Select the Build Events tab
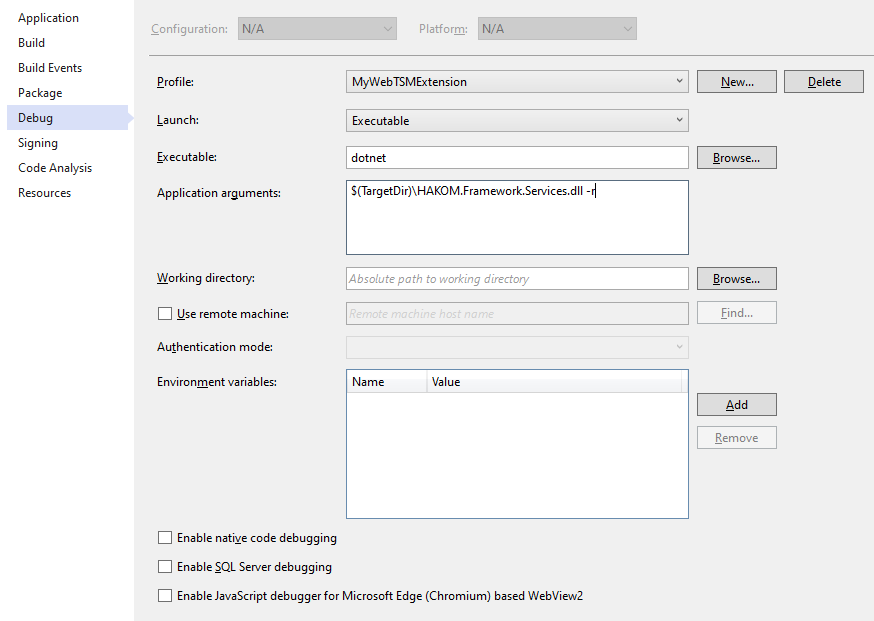This screenshot has width=874, height=621. pyautogui.click(x=50, y=68)
